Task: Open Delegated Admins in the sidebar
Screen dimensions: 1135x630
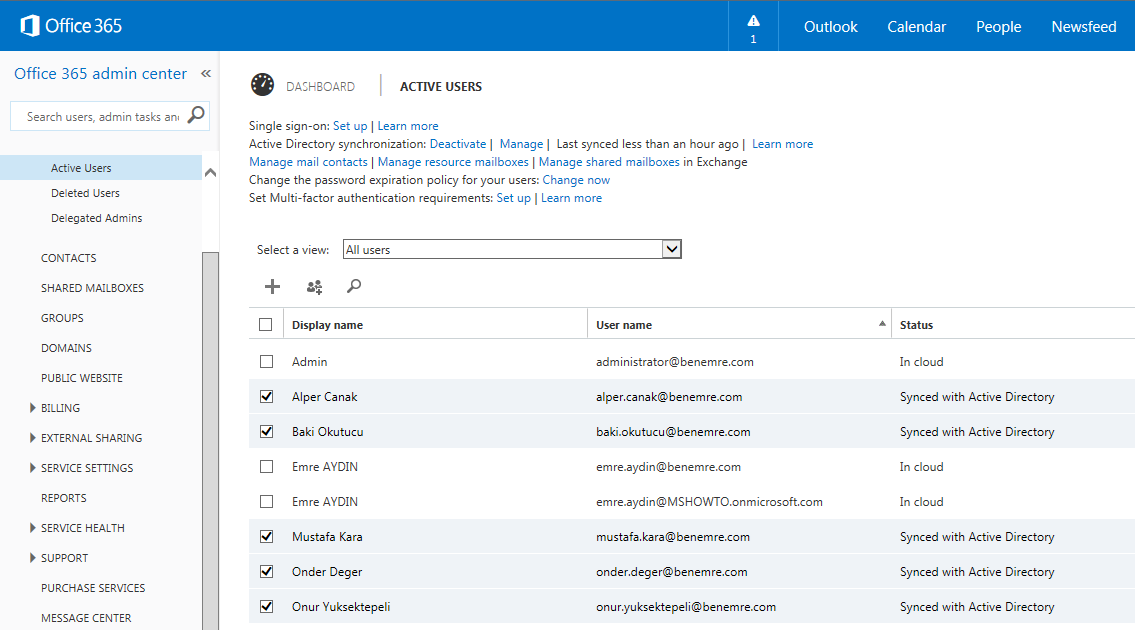Action: [x=96, y=218]
